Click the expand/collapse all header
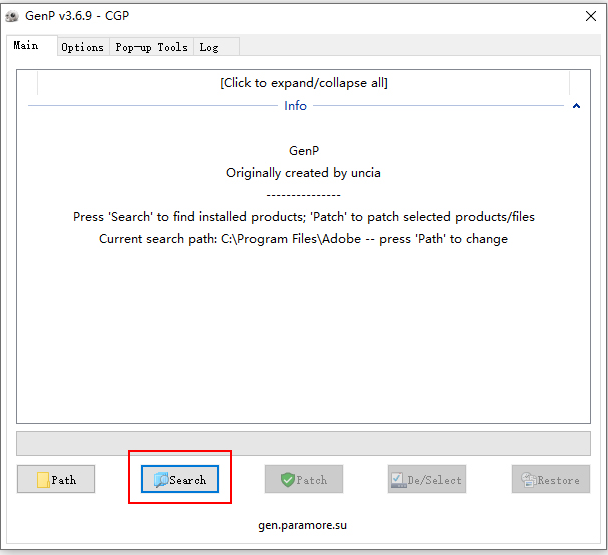Image resolution: width=608 pixels, height=555 pixels. coord(304,83)
